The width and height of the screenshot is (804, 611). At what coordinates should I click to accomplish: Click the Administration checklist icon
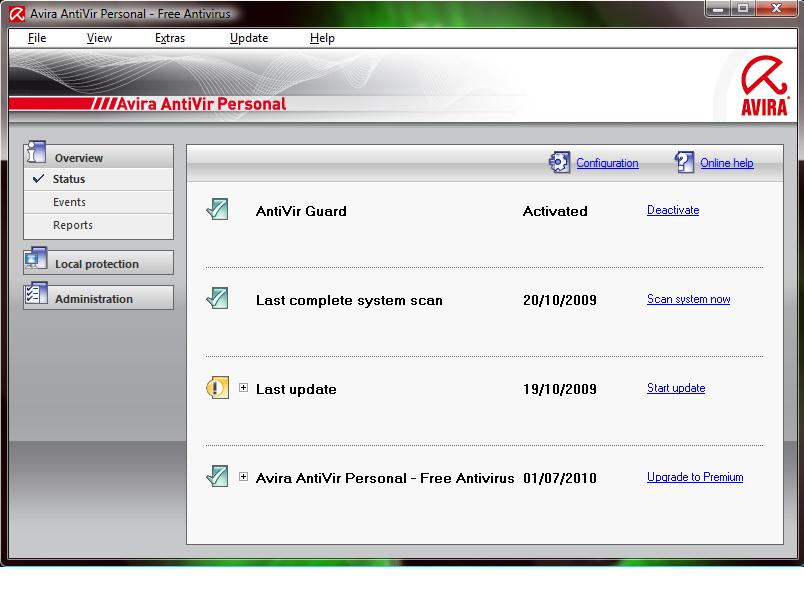(36, 294)
